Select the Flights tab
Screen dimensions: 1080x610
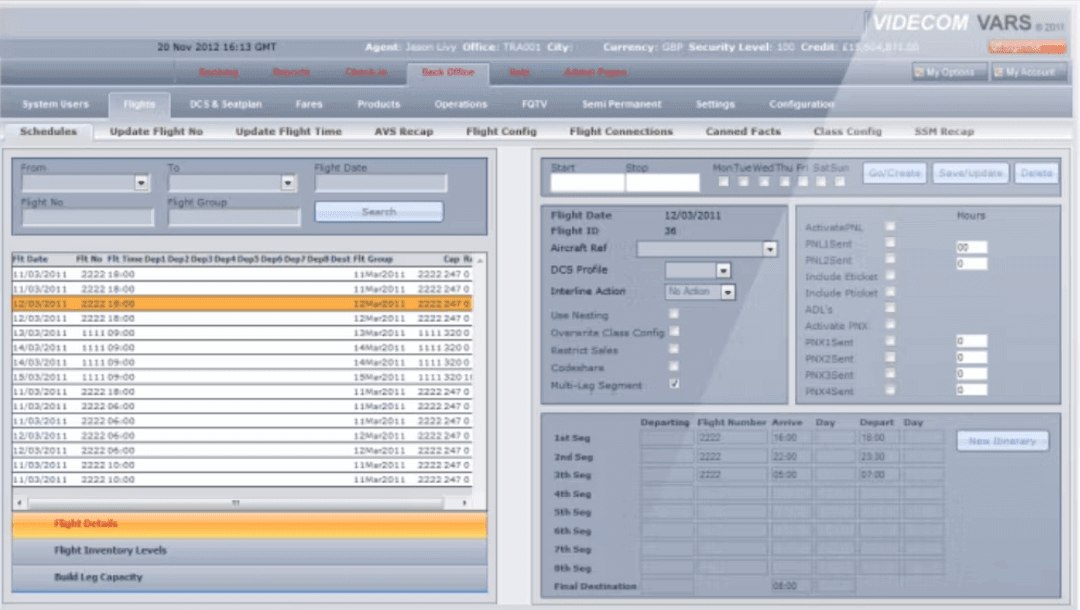click(139, 104)
